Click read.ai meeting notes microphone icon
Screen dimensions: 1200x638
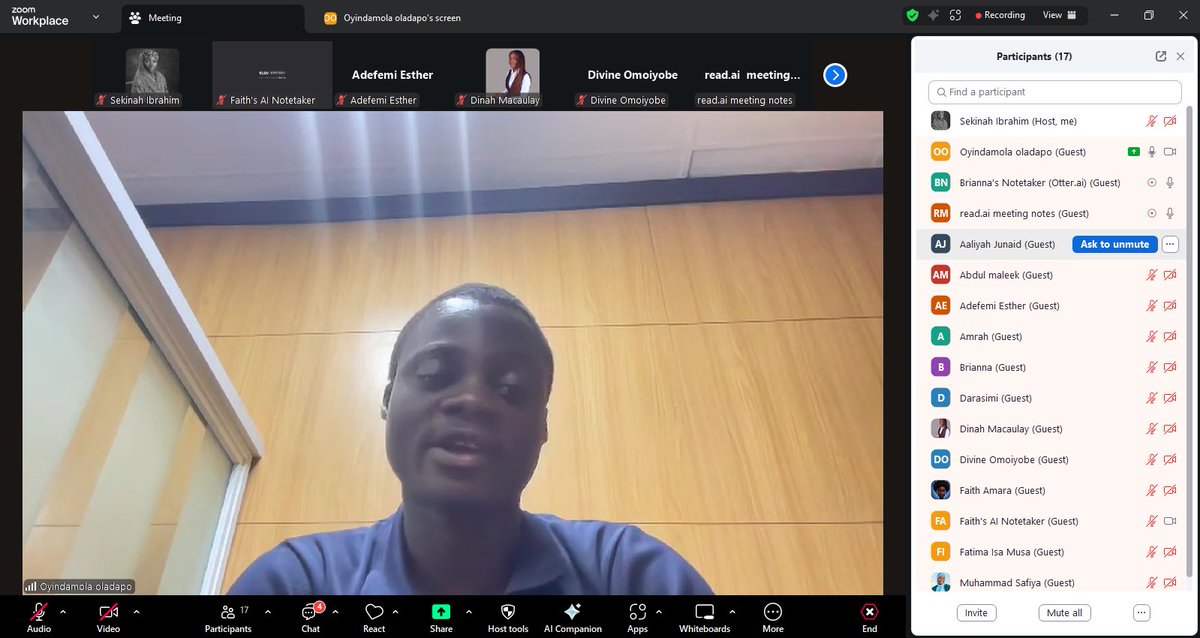1170,213
